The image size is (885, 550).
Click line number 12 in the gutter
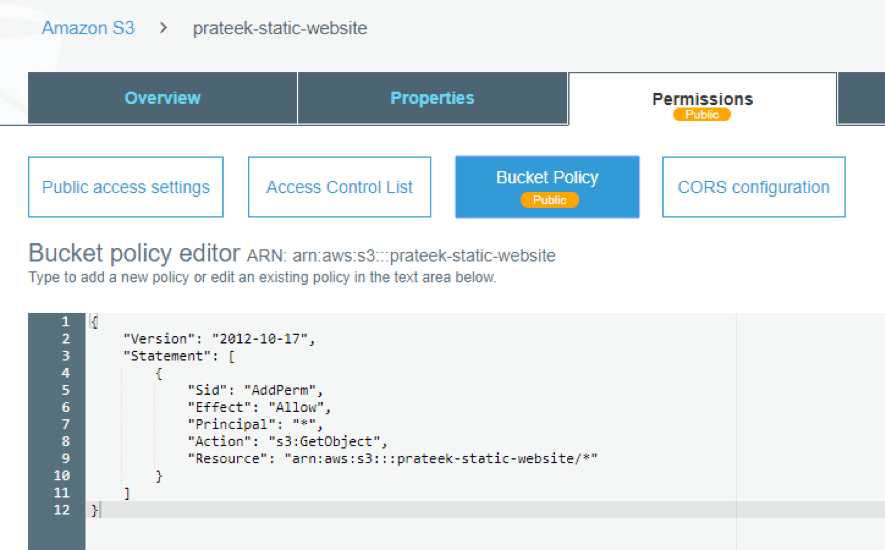point(62,510)
